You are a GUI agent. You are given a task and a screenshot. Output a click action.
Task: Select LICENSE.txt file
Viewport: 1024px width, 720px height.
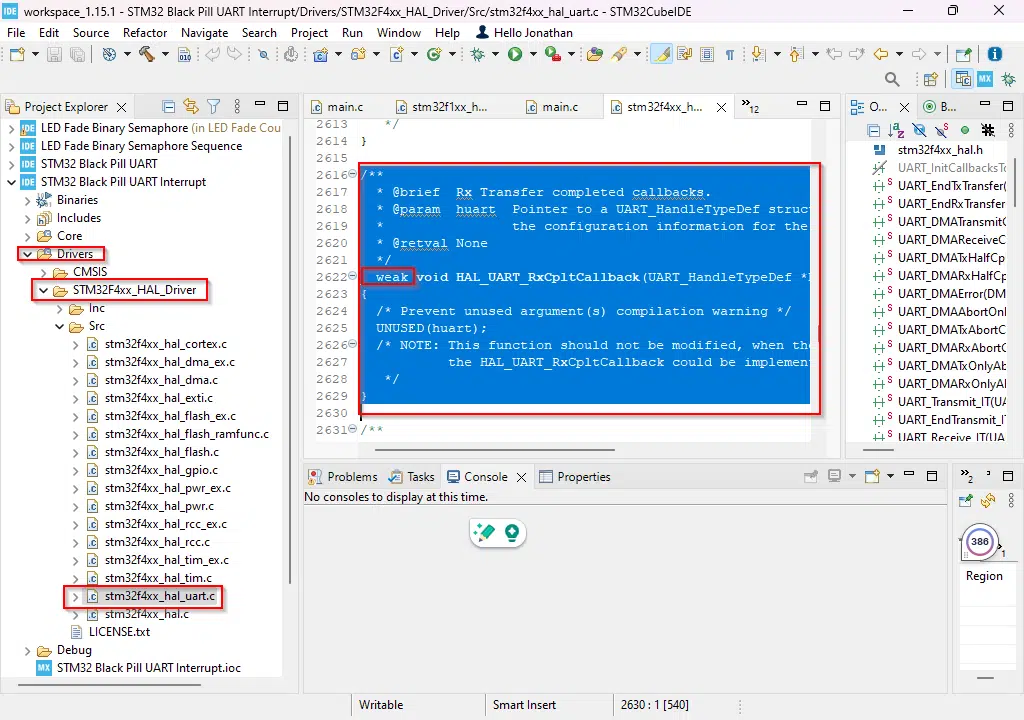click(x=119, y=632)
